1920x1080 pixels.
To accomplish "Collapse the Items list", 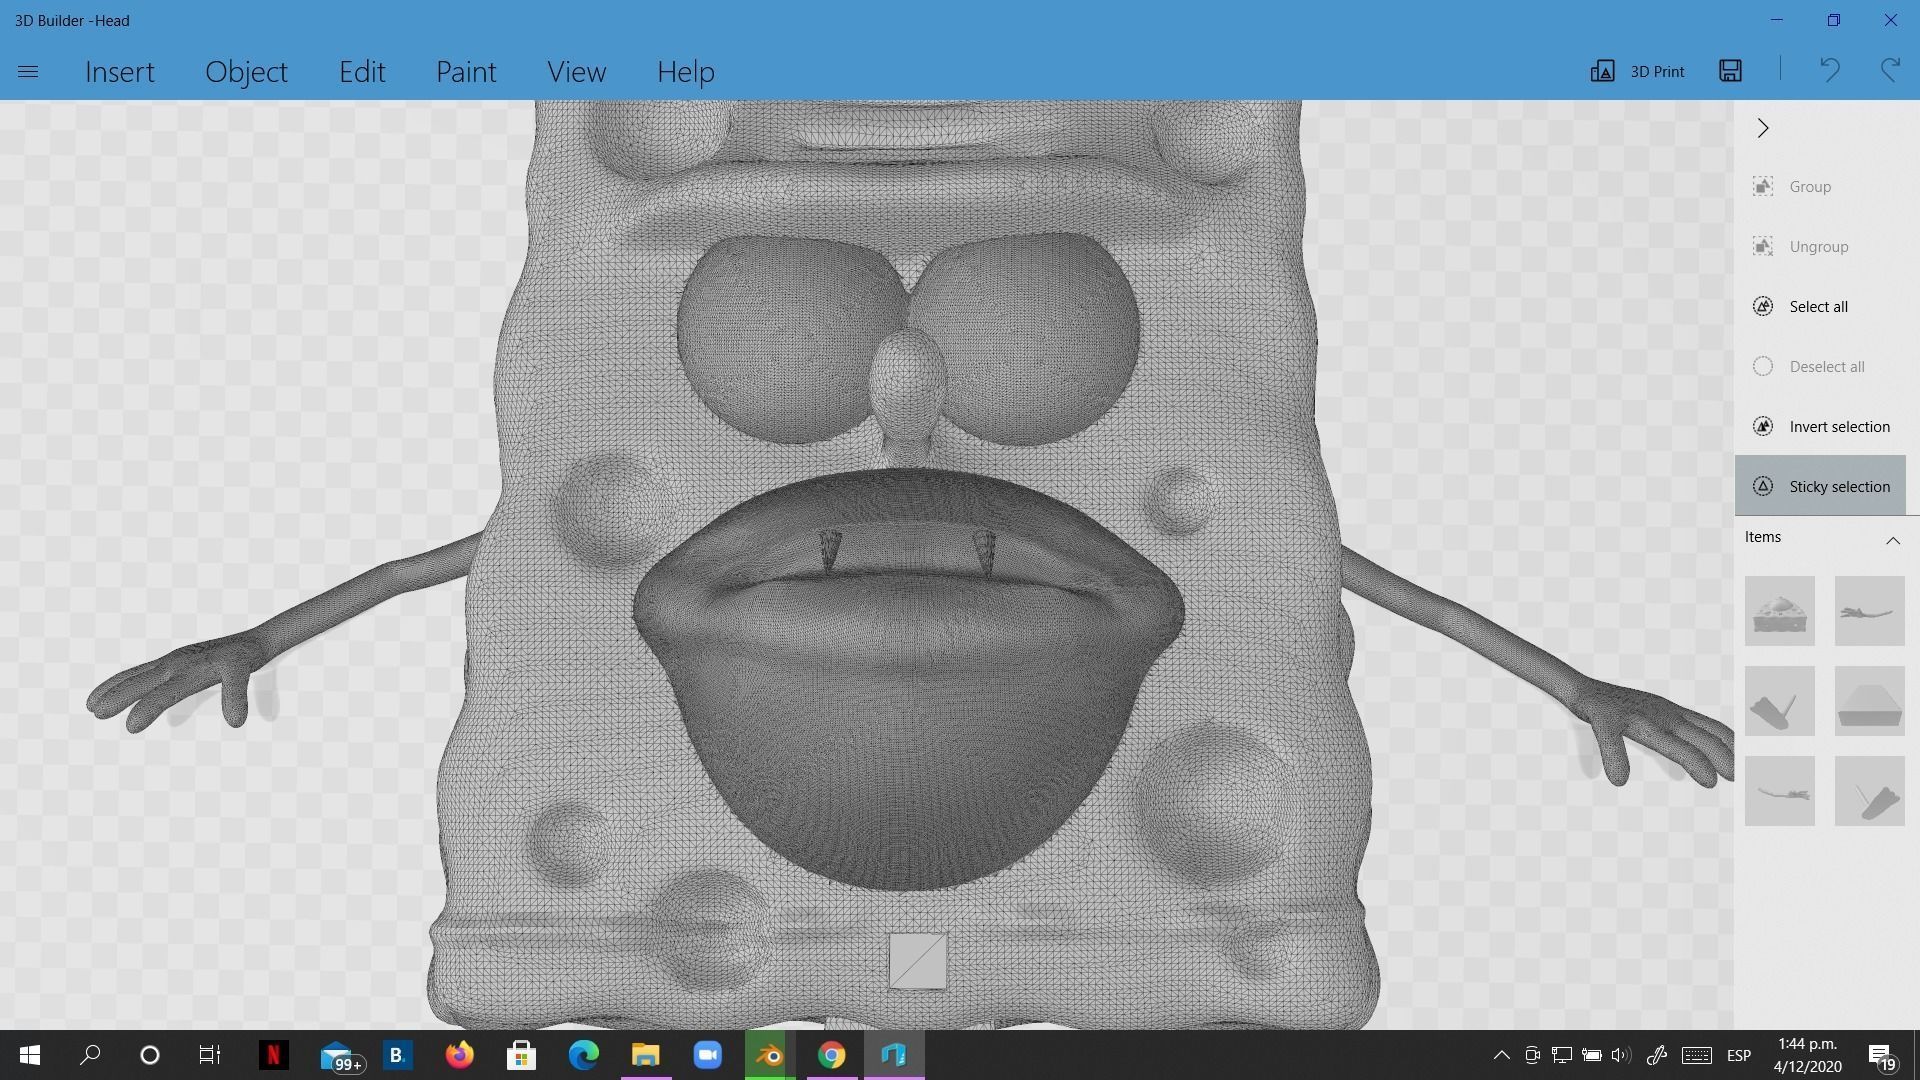I will [x=1893, y=540].
